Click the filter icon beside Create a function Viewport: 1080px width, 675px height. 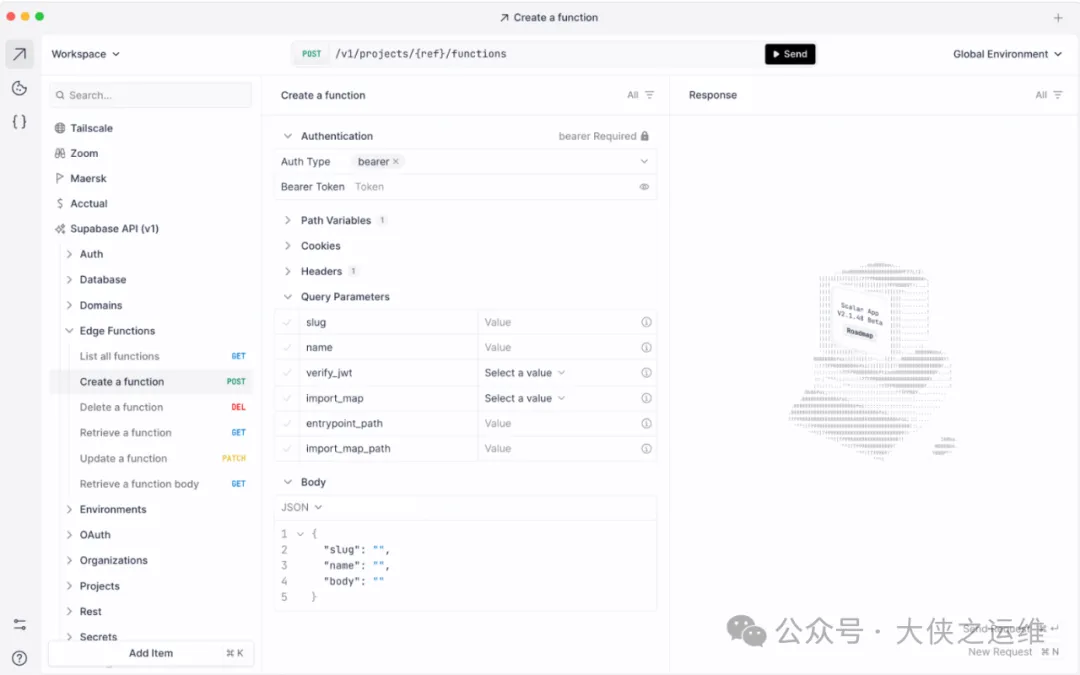pos(650,95)
